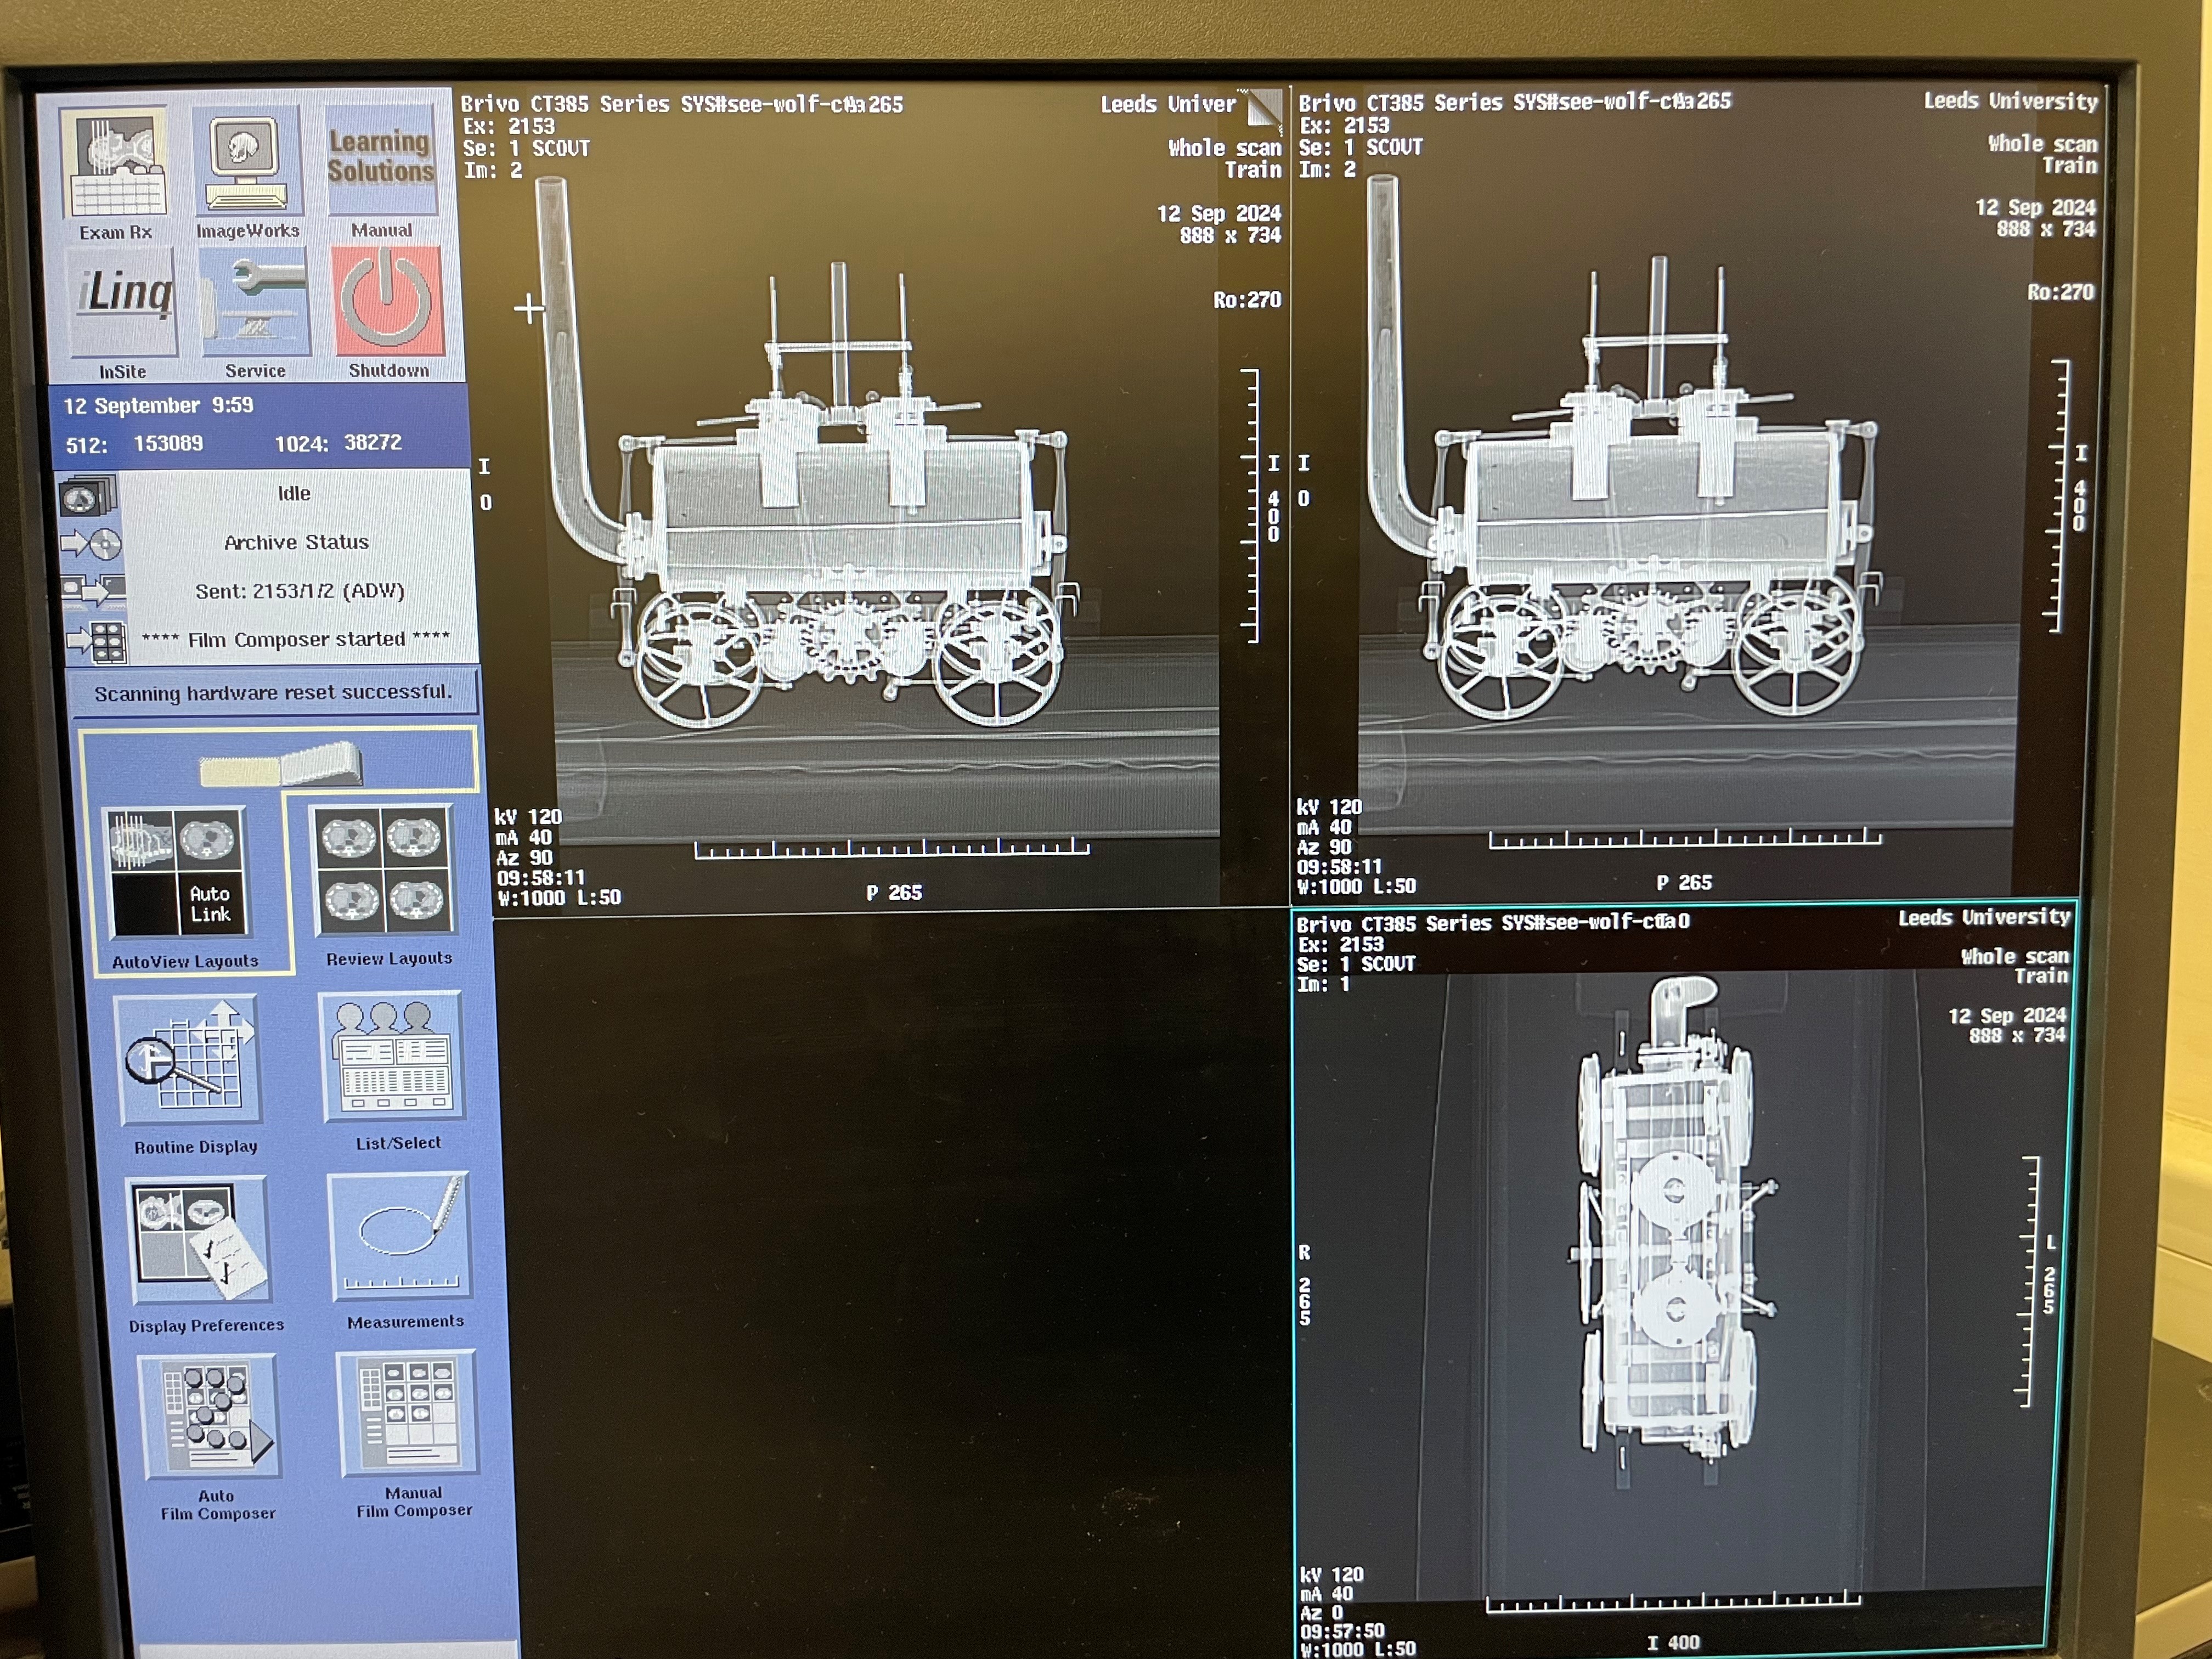The height and width of the screenshot is (1659, 2212).
Task: Select the Measurements tool
Action: point(400,1236)
